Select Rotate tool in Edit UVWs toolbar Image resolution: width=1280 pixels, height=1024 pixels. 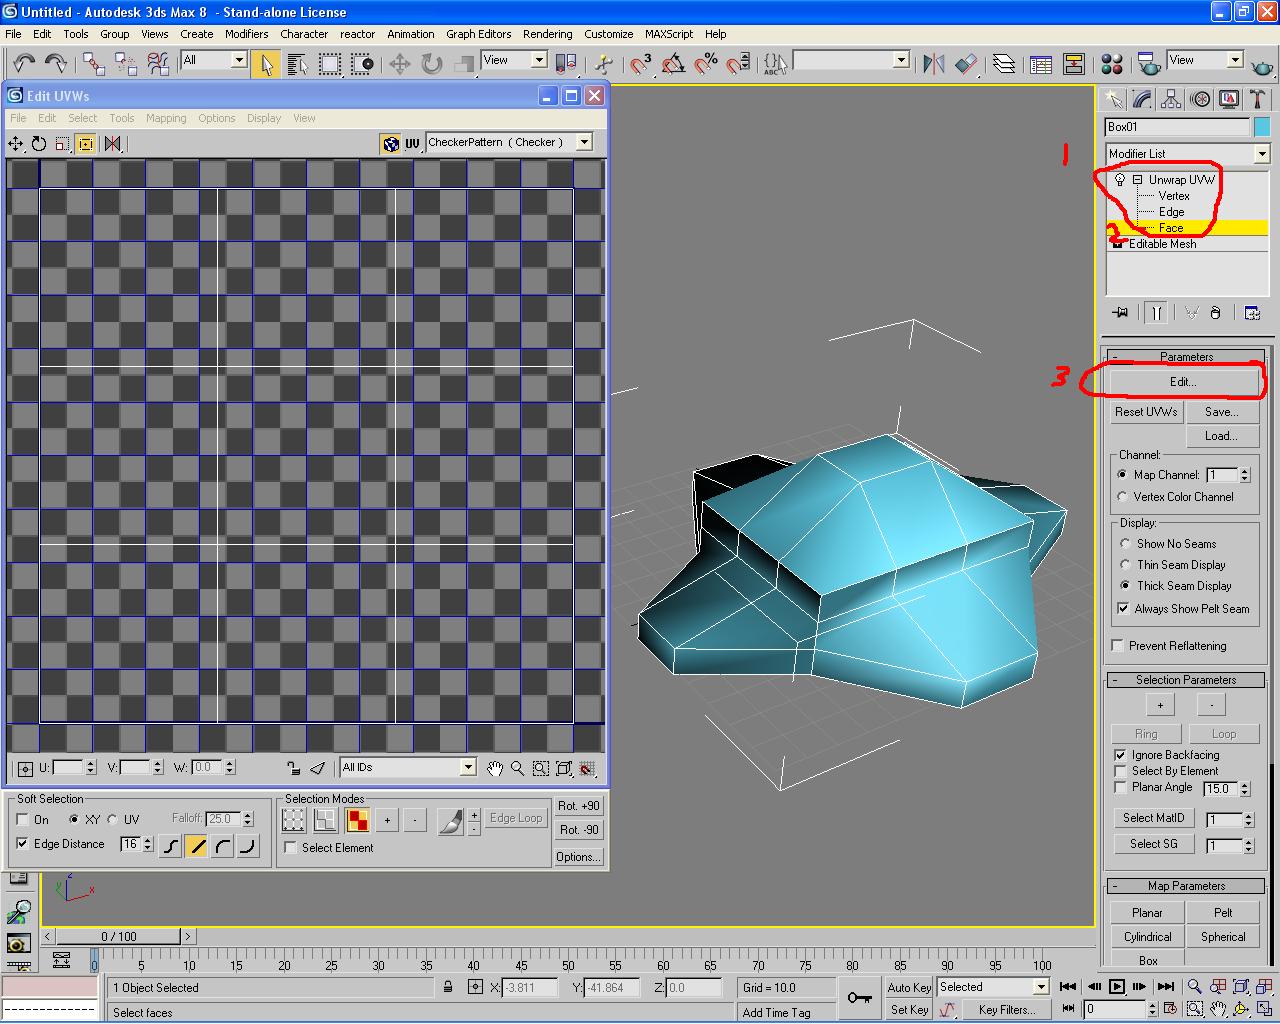point(39,144)
